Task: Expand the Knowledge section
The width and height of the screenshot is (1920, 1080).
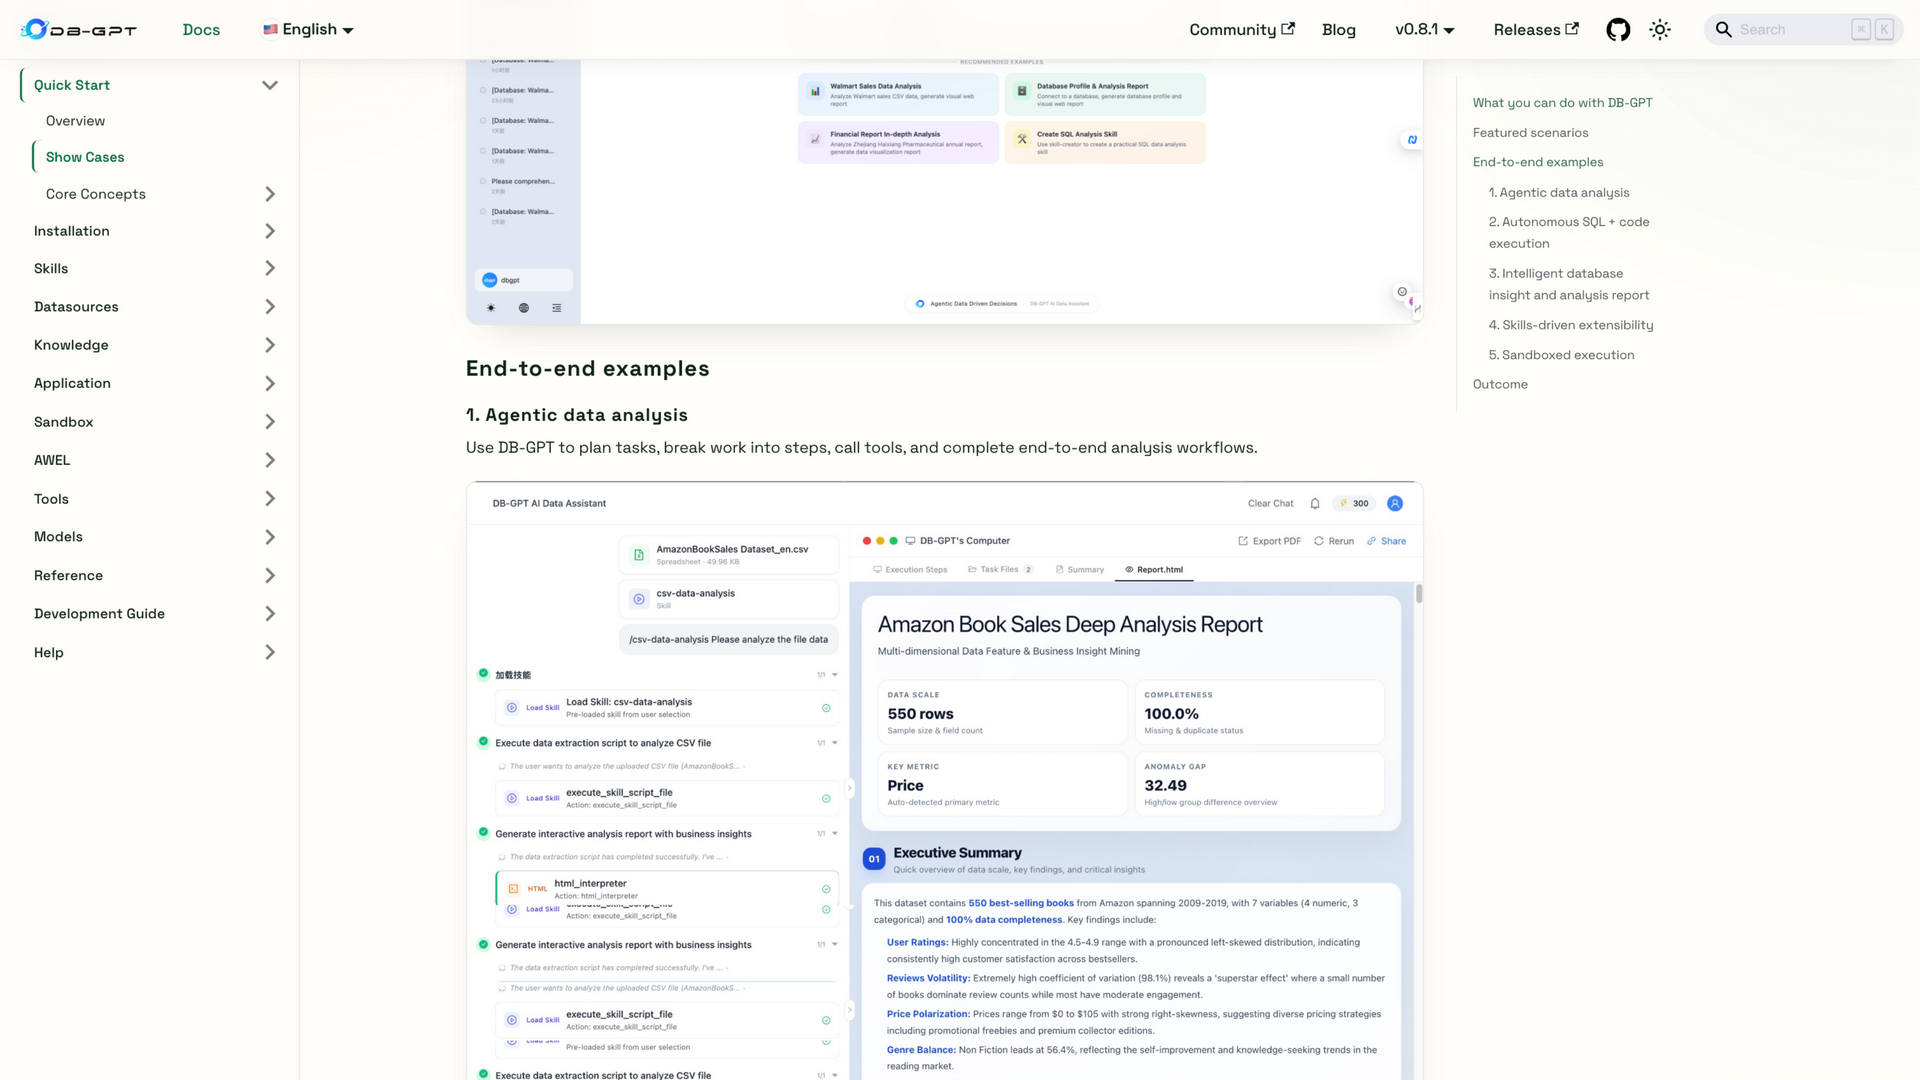Action: coord(269,345)
